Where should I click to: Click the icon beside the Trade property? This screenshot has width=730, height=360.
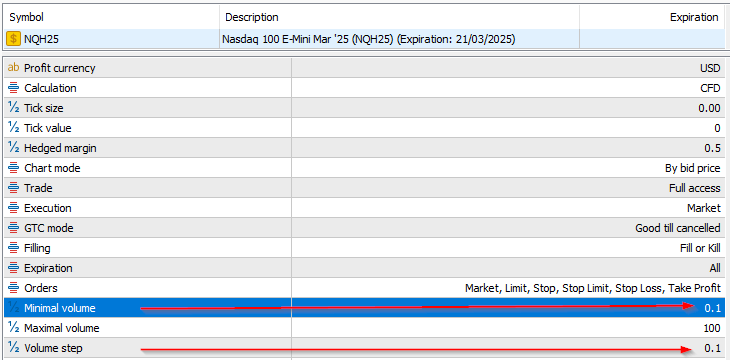tap(14, 188)
